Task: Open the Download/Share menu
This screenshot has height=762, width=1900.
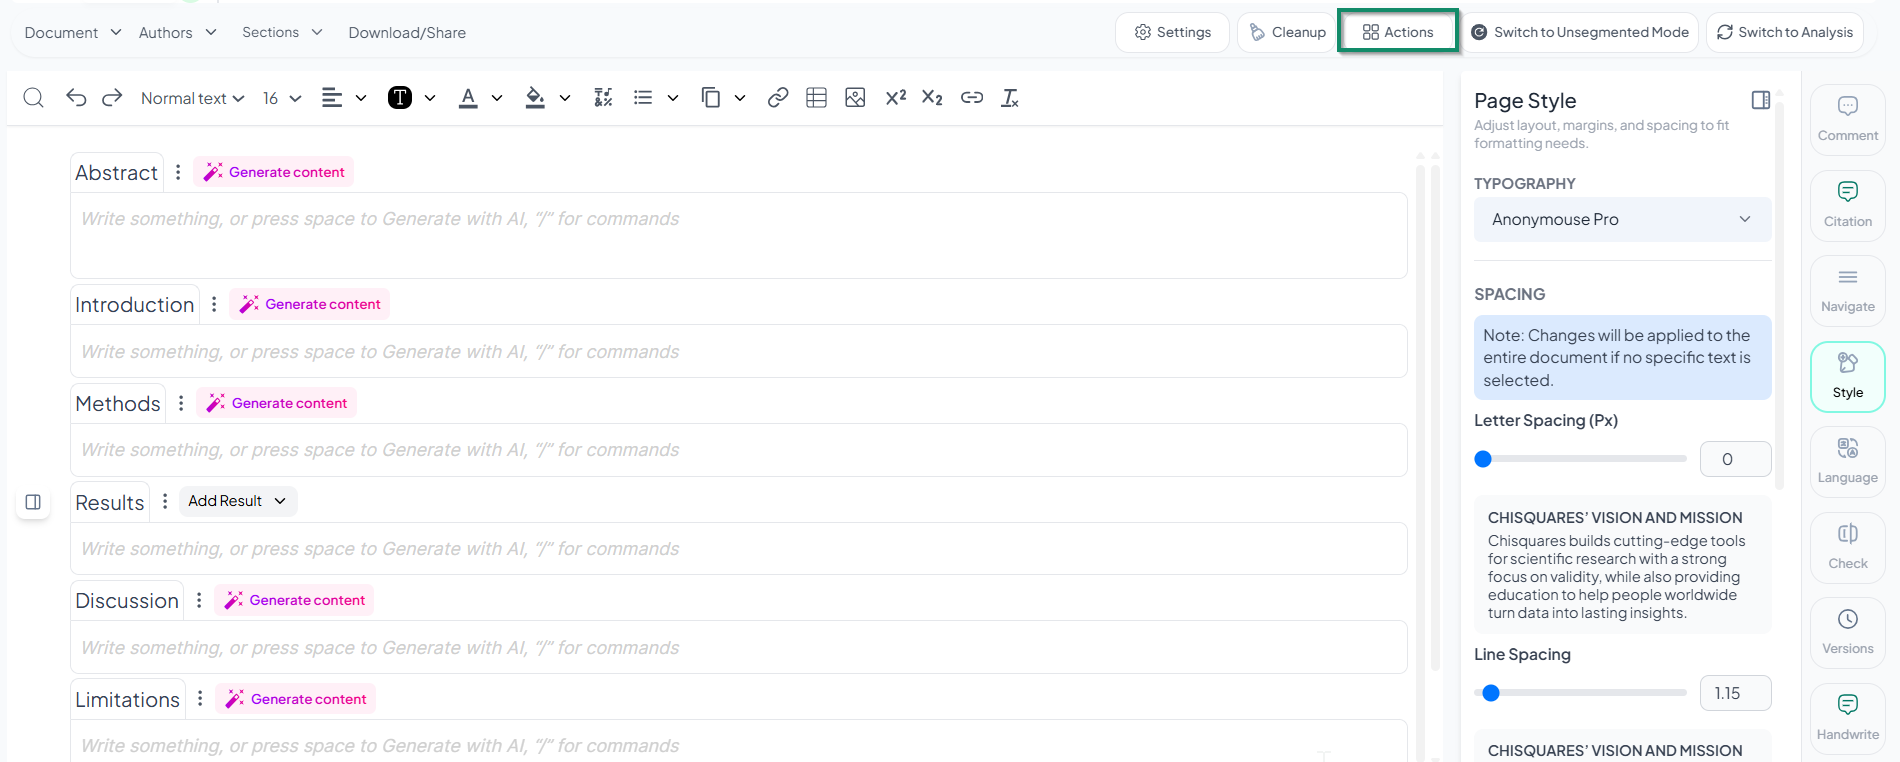Action: point(407,32)
